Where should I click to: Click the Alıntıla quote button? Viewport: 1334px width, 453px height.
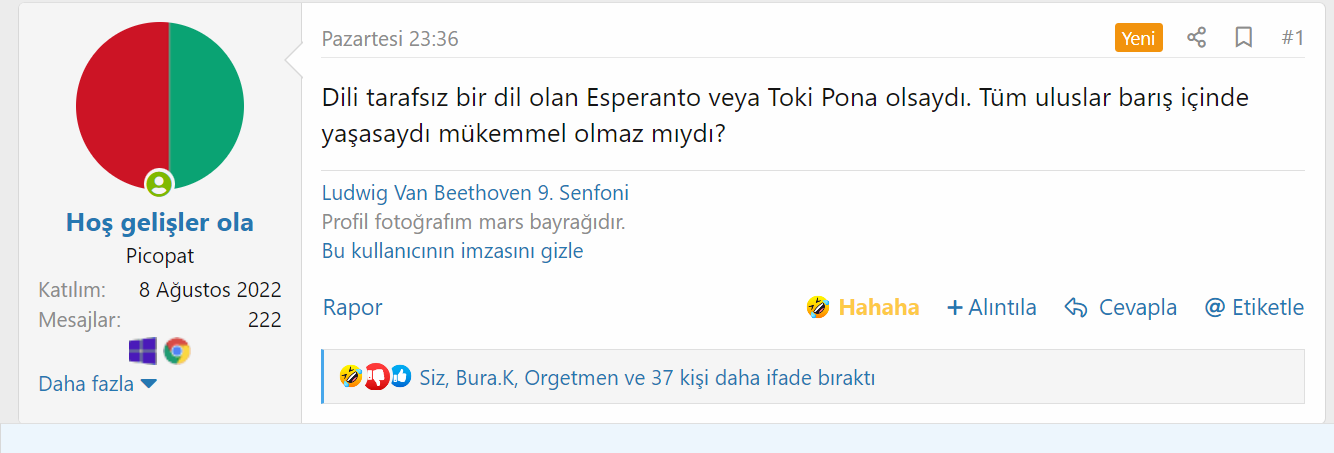pyautogui.click(x=991, y=307)
